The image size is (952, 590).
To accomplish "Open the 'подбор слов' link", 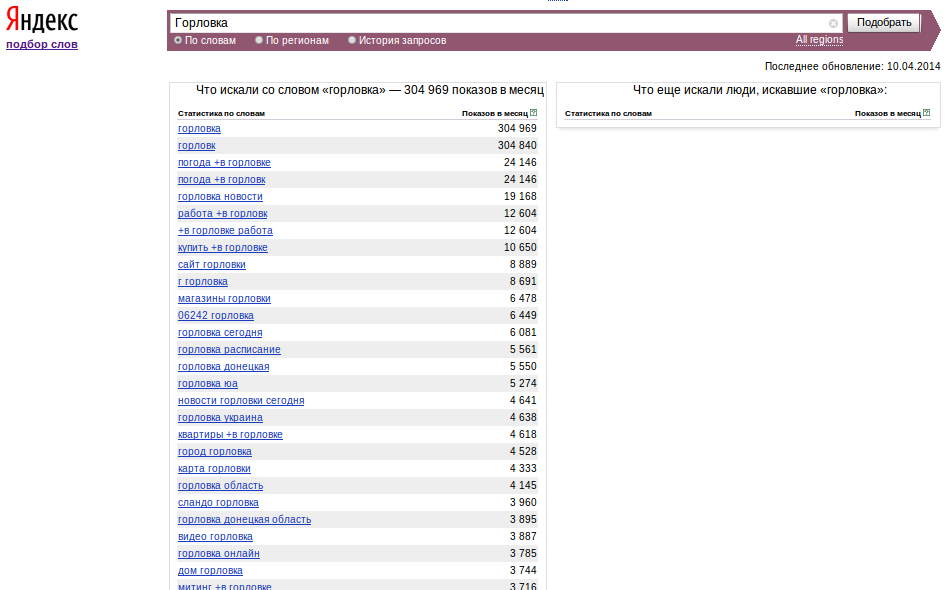I will 42,44.
